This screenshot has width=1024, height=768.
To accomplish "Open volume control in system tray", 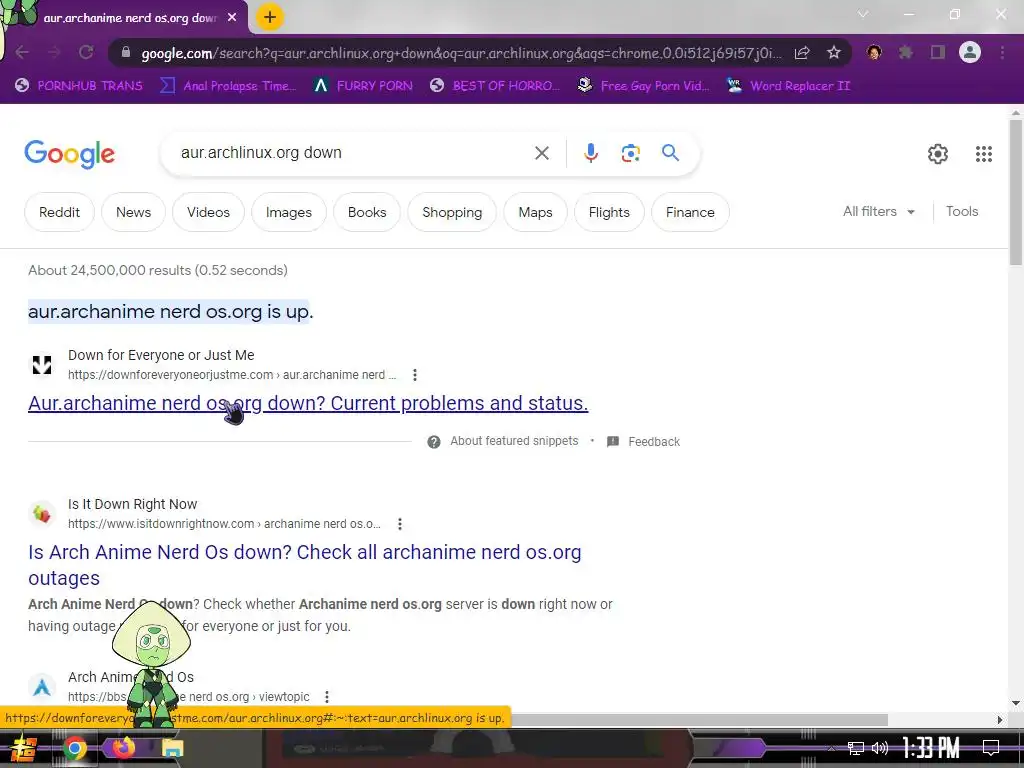I will tap(880, 748).
